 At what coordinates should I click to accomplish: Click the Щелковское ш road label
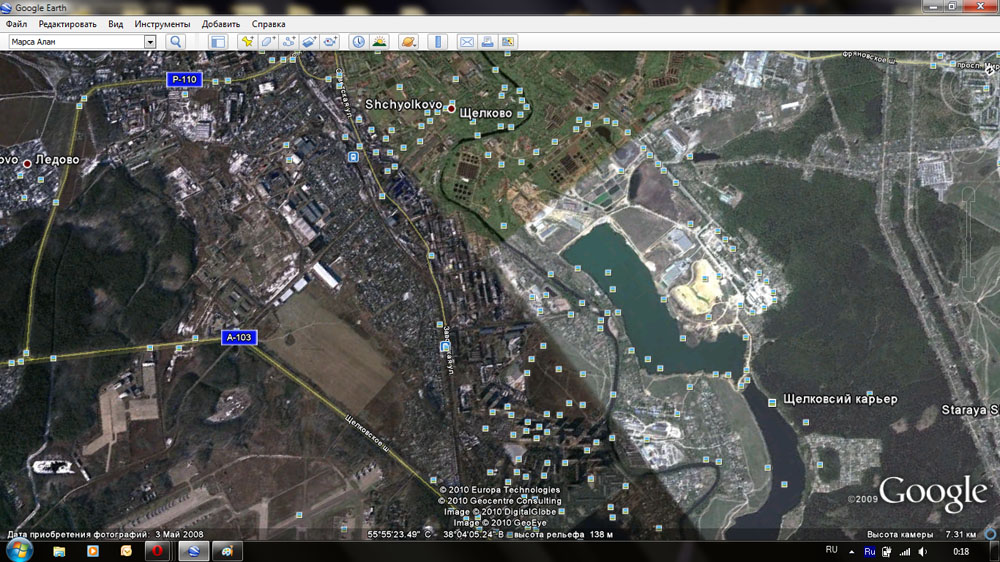point(367,434)
